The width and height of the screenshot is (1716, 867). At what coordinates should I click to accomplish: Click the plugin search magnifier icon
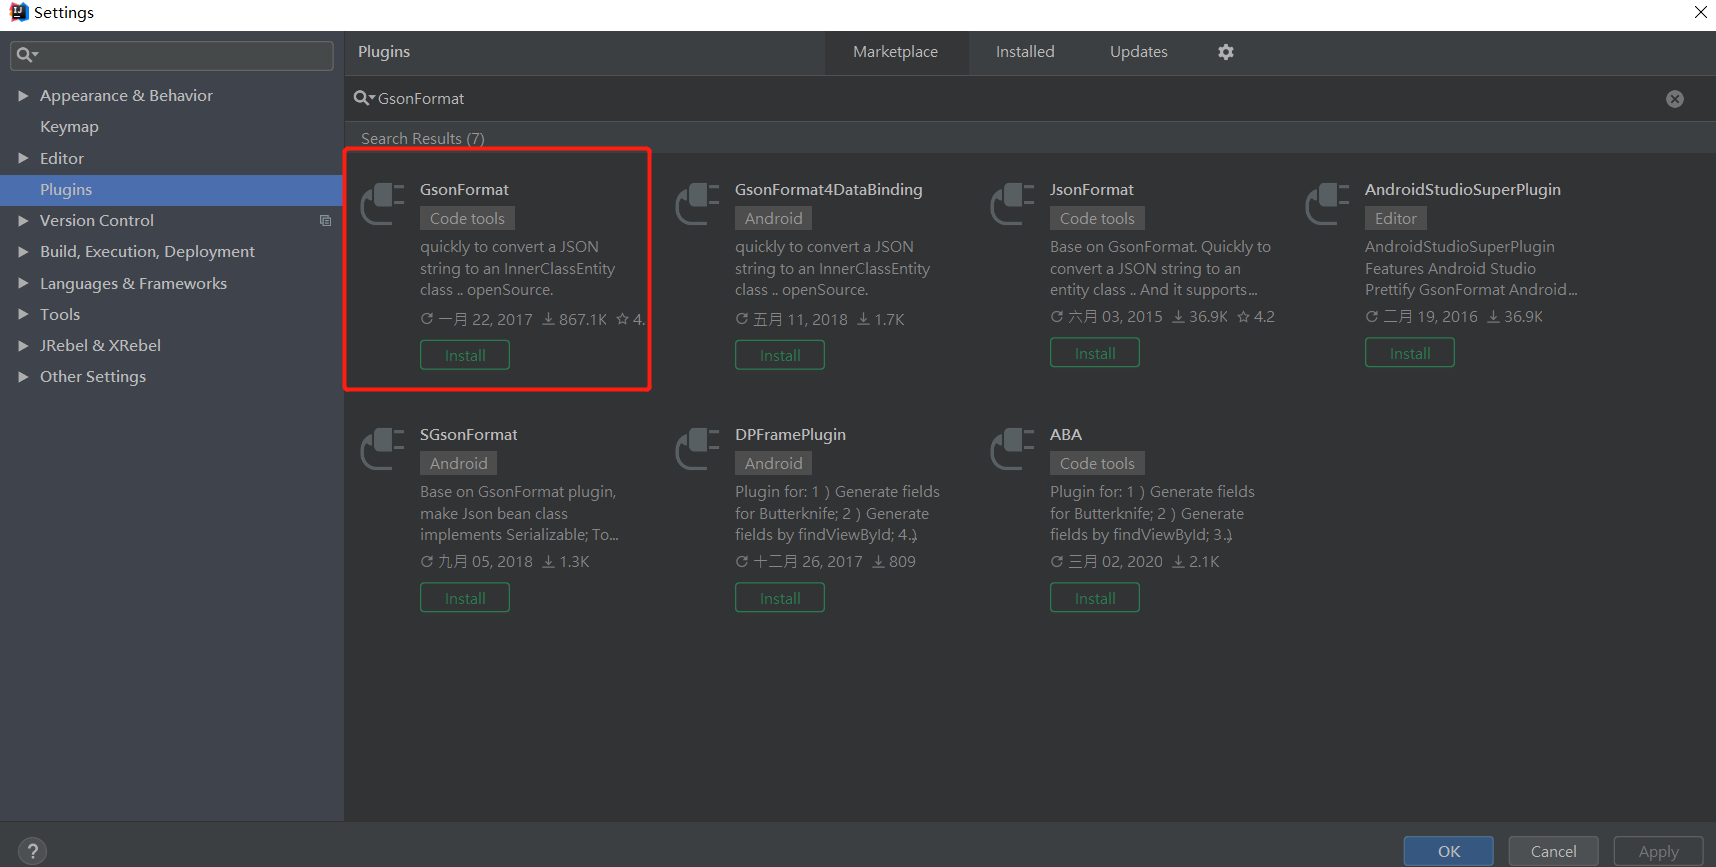coord(363,98)
